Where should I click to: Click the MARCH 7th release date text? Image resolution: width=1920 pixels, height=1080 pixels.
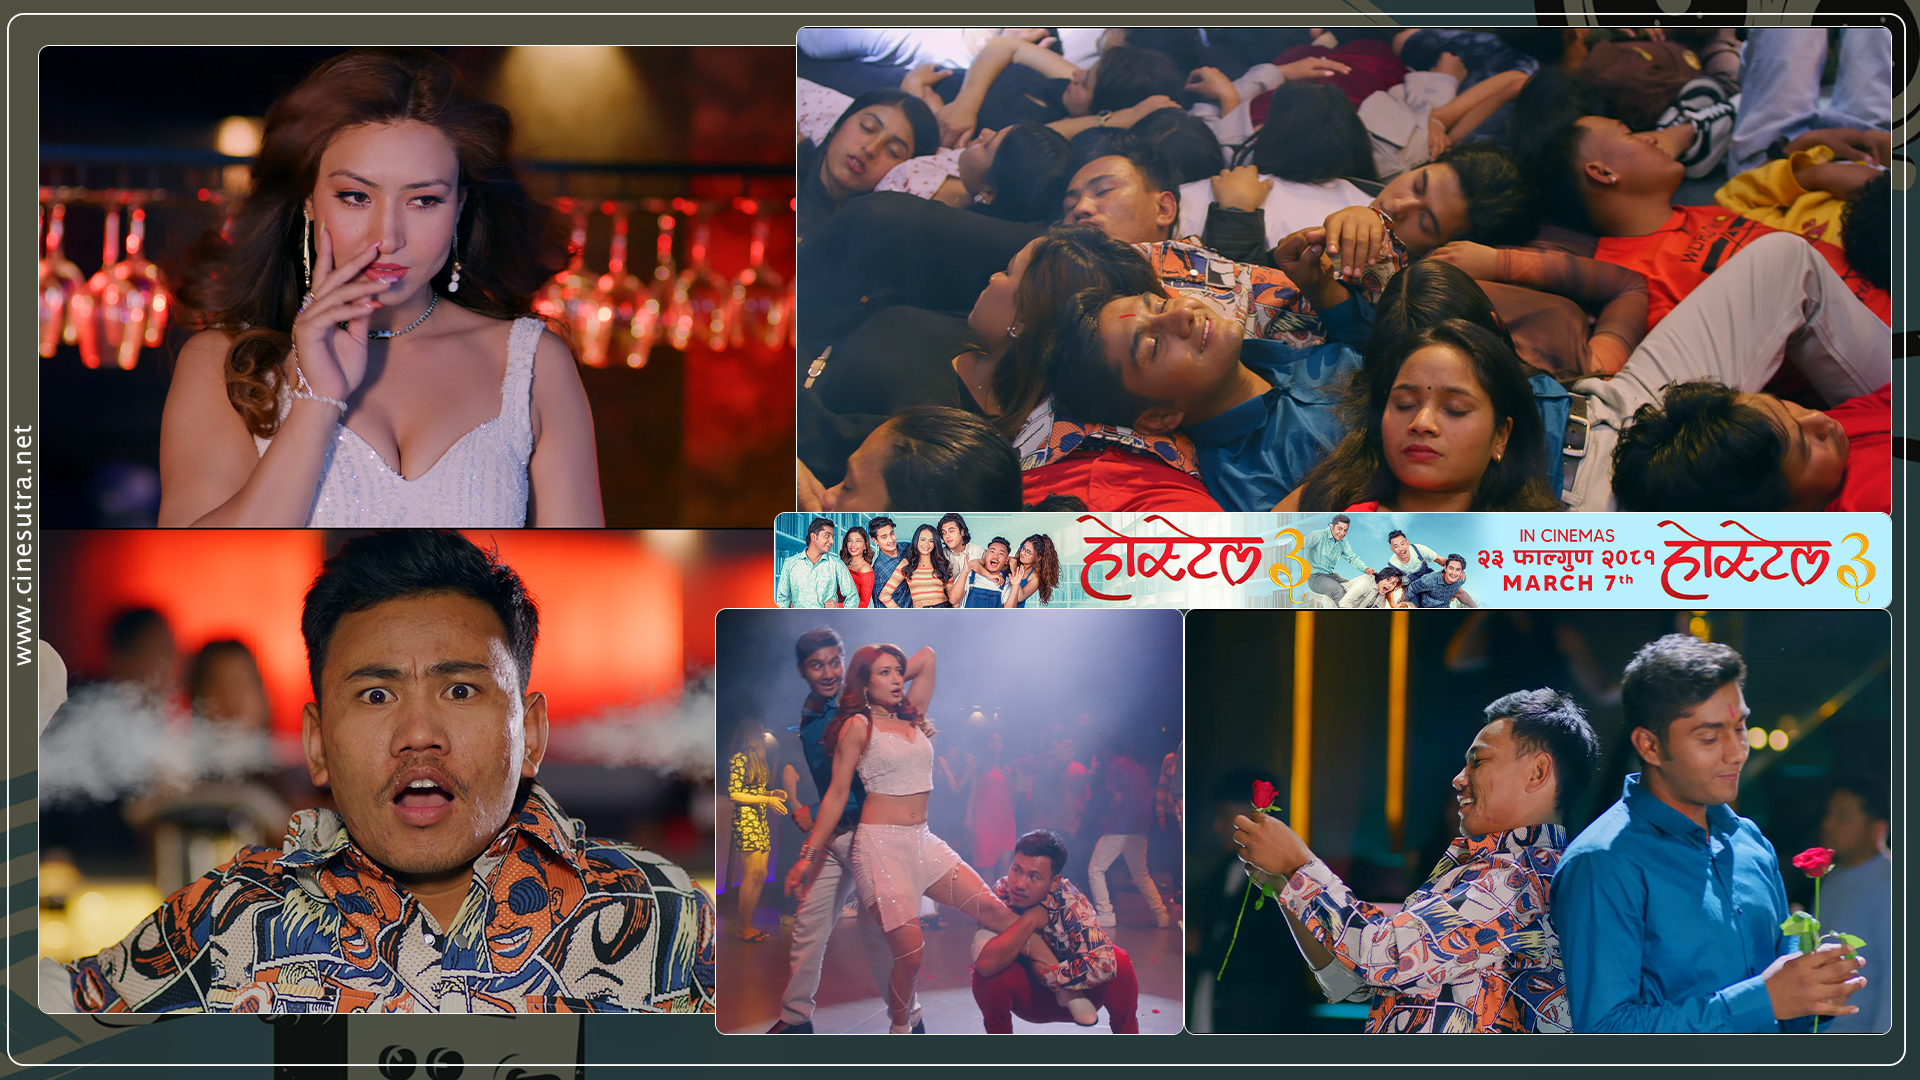point(1566,583)
